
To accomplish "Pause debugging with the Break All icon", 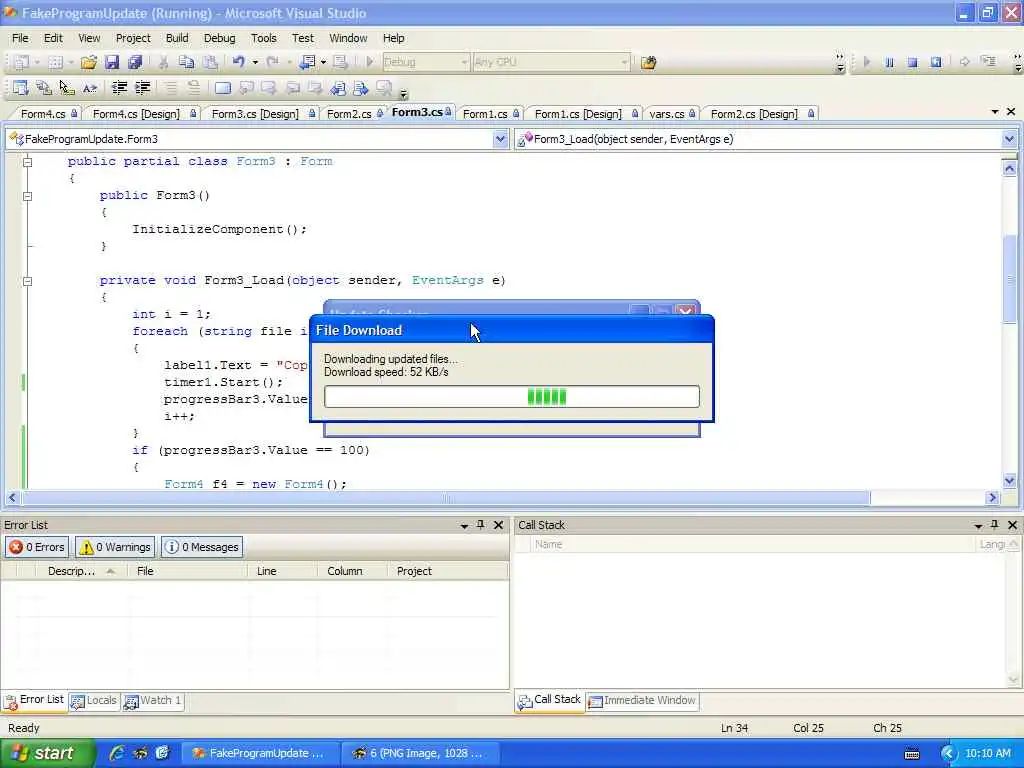I will [x=889, y=62].
